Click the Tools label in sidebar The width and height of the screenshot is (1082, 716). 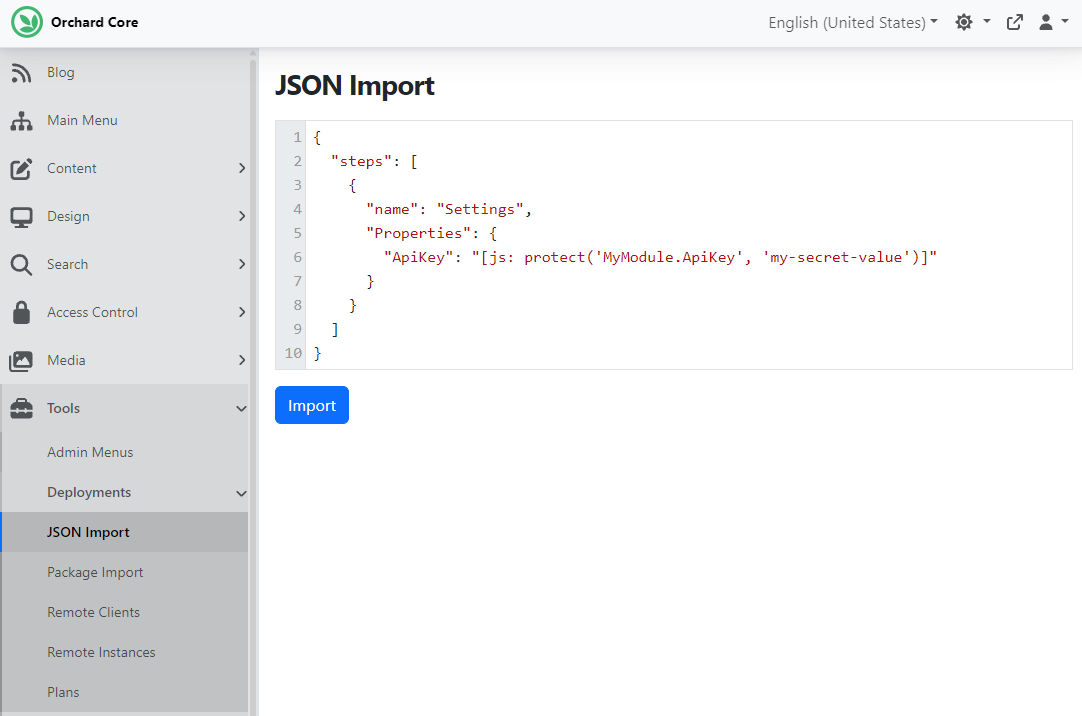pos(63,408)
